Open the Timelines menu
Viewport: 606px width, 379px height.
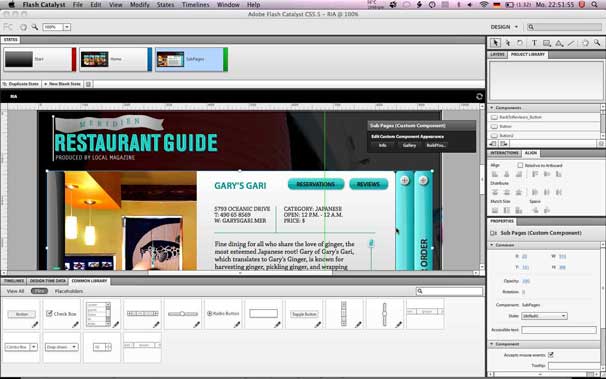pos(196,5)
